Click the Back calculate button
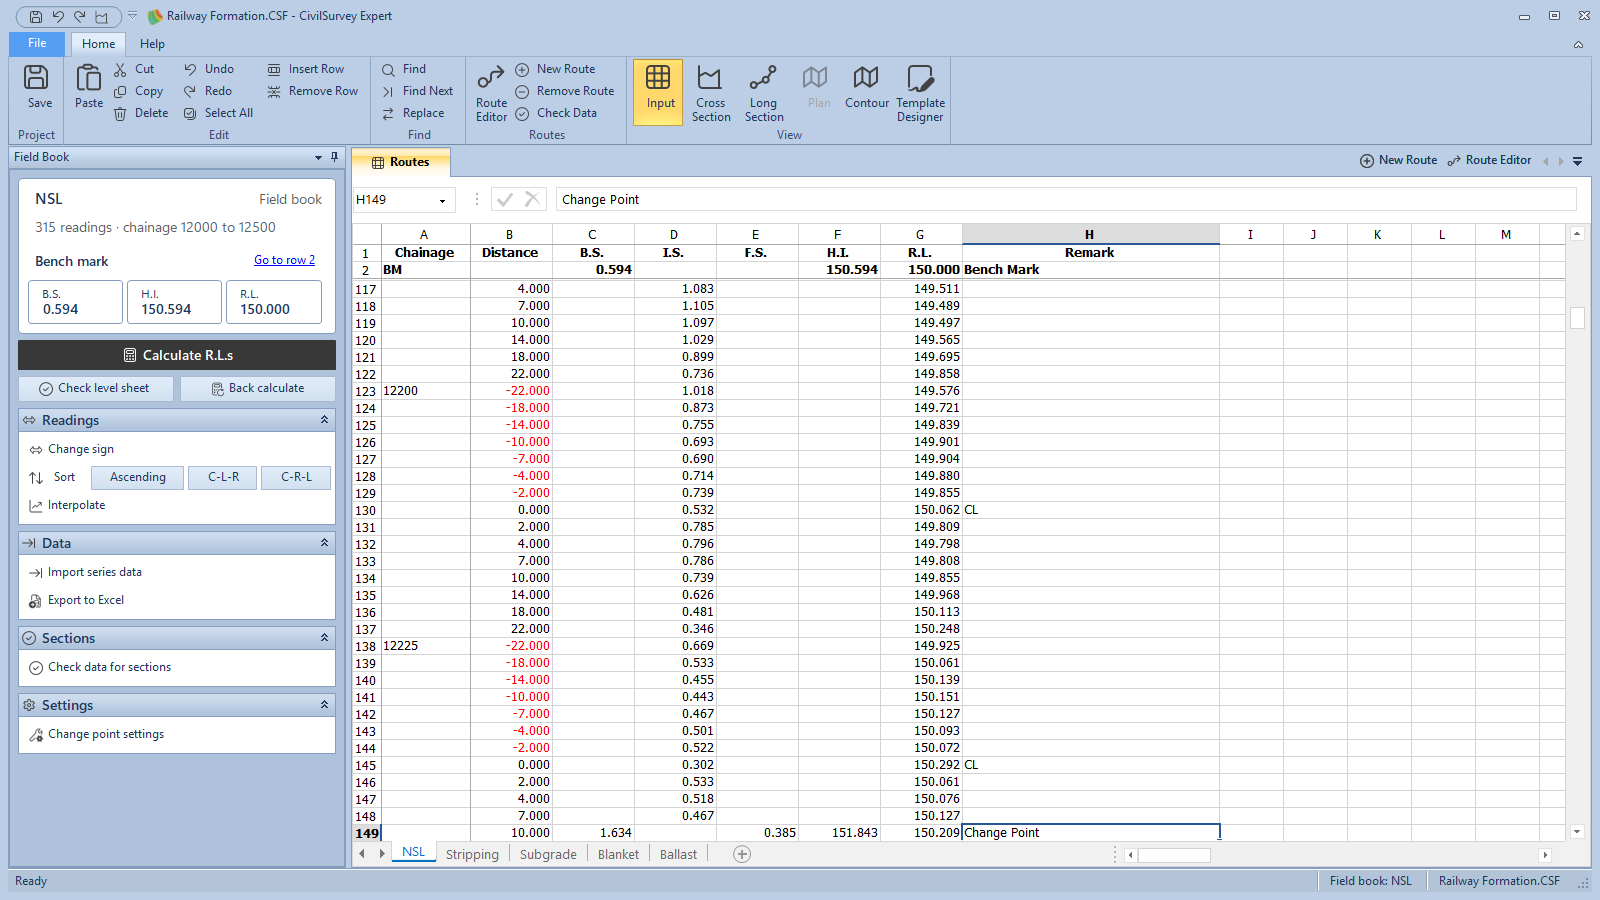 (x=258, y=388)
